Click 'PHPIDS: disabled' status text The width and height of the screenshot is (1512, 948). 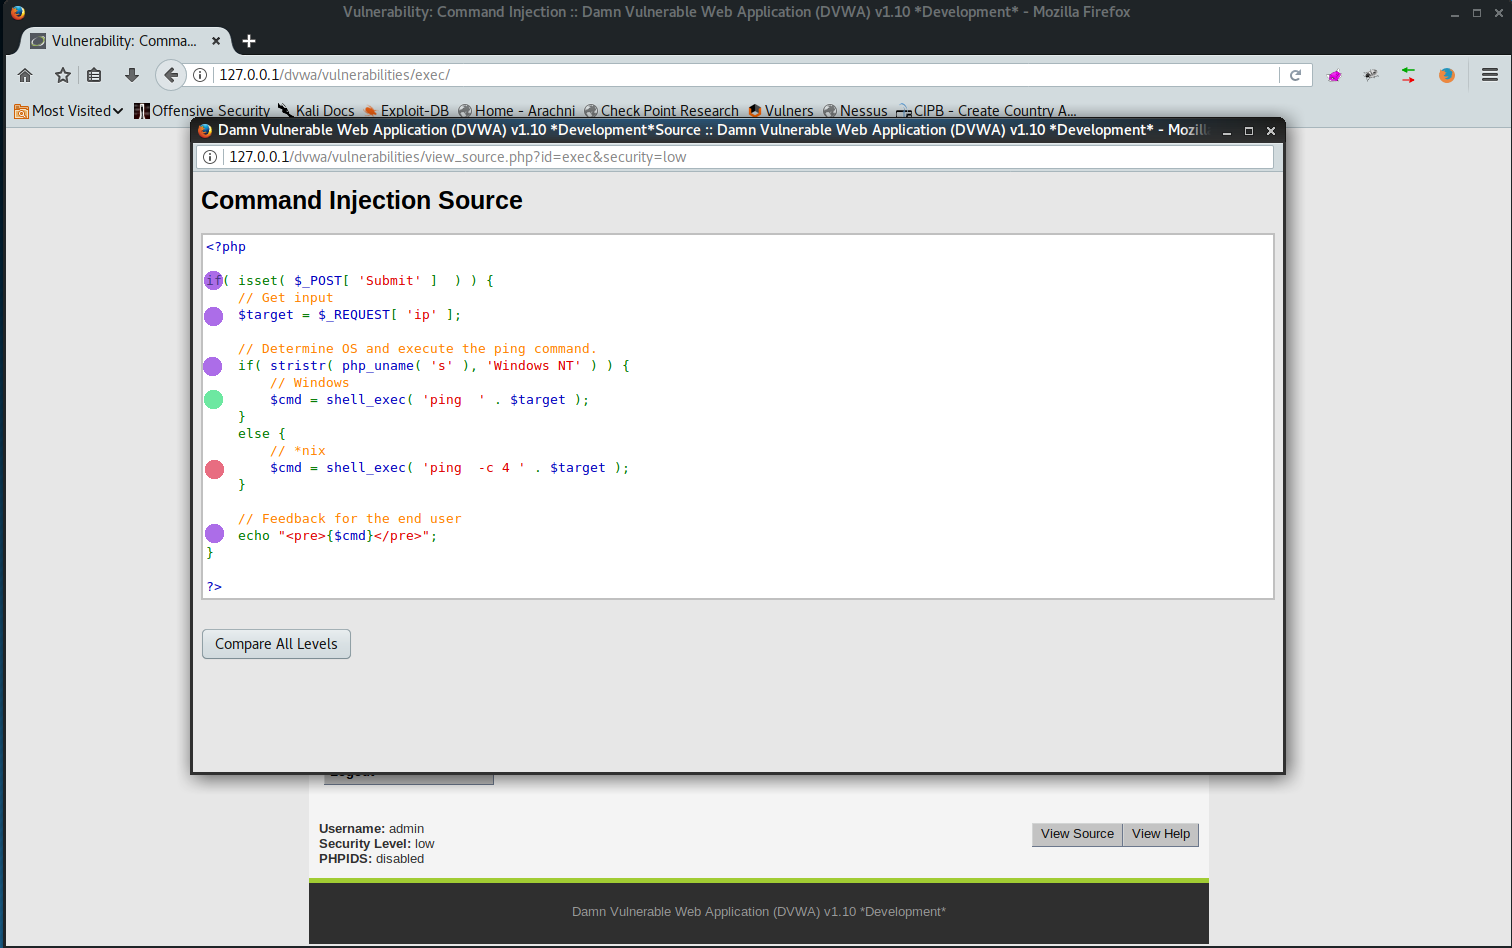371,859
